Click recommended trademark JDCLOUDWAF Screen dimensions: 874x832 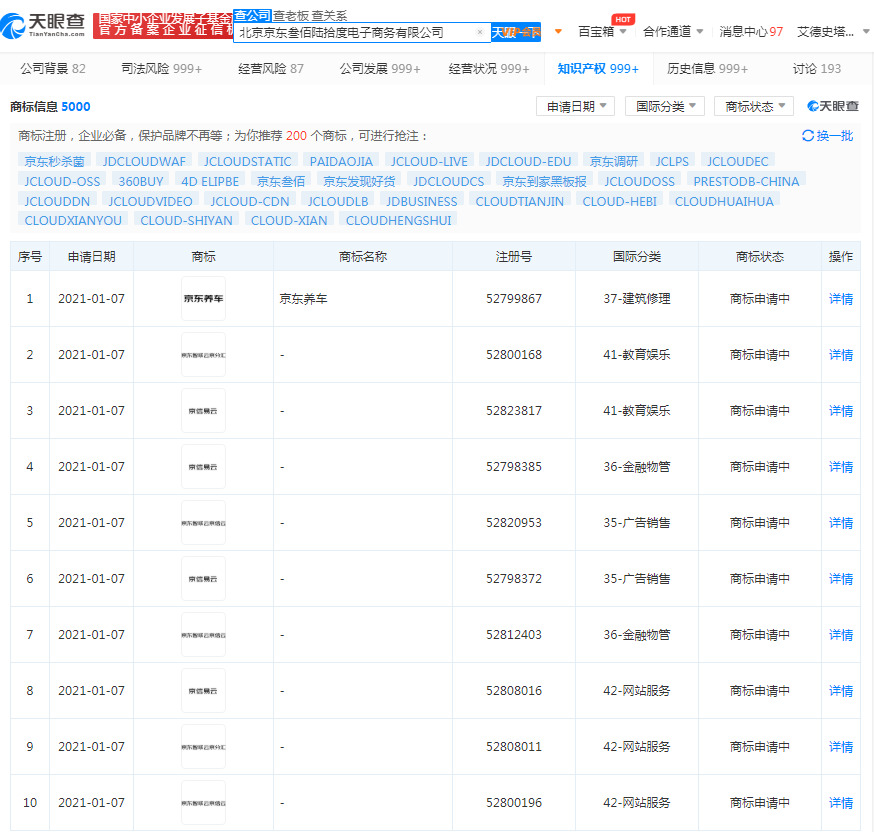pyautogui.click(x=144, y=161)
